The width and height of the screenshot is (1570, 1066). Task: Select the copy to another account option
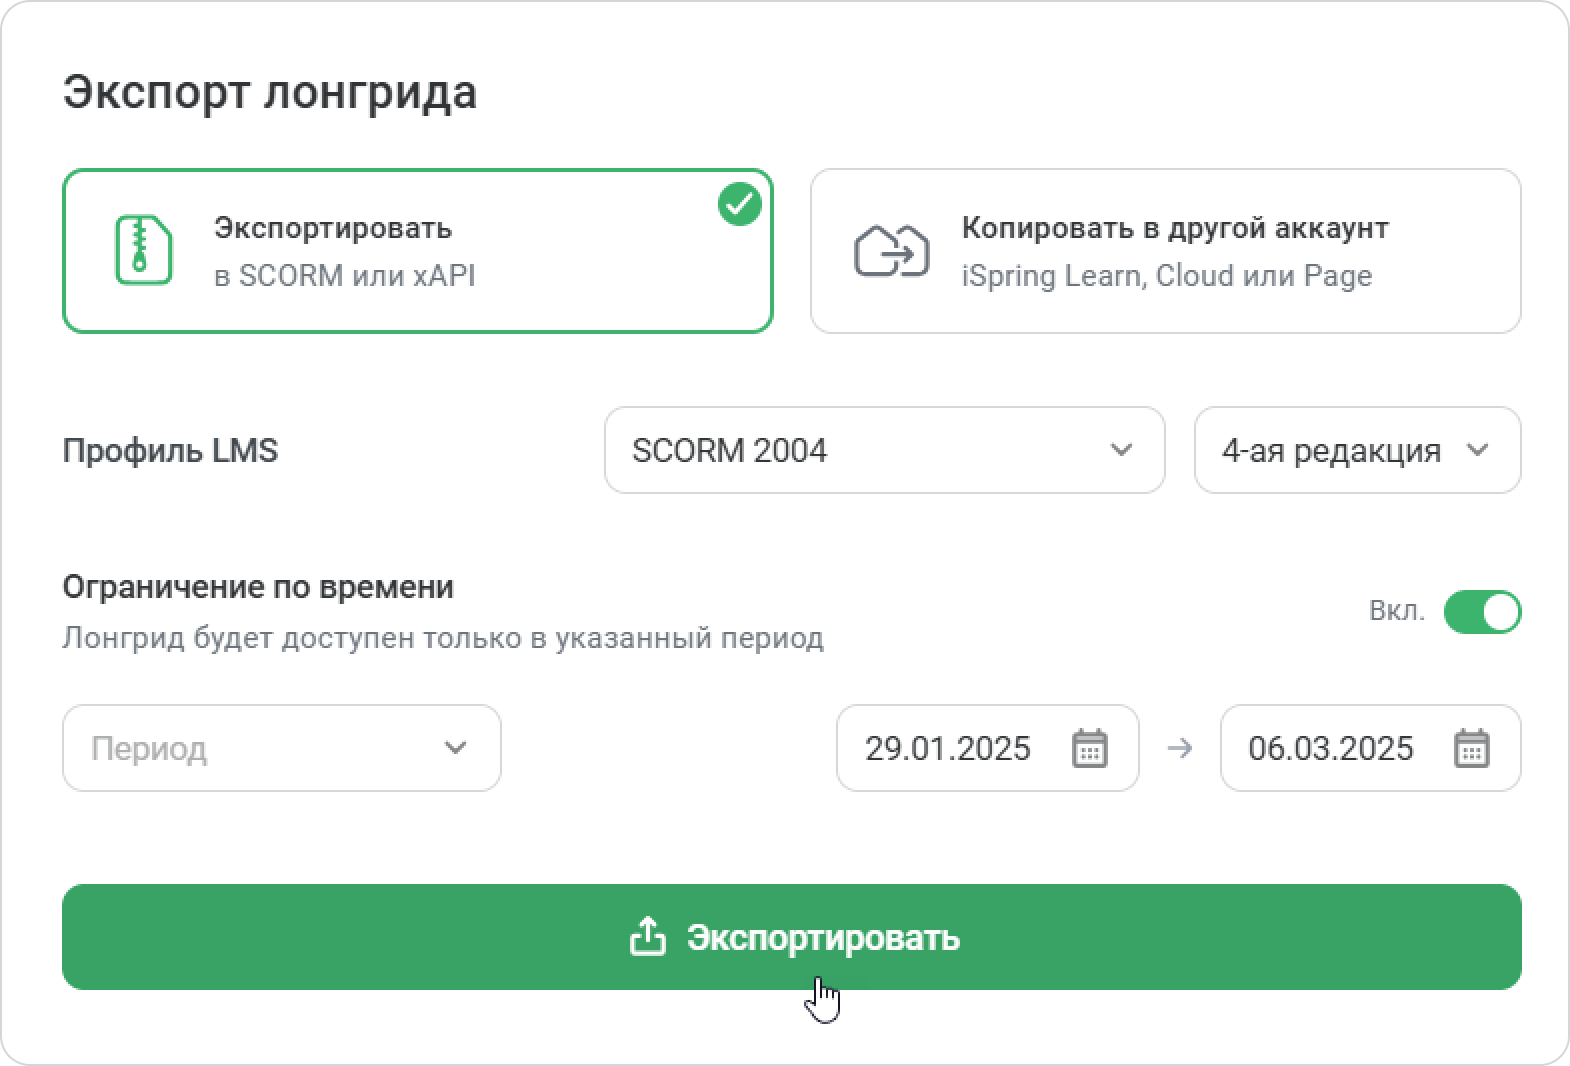1165,251
